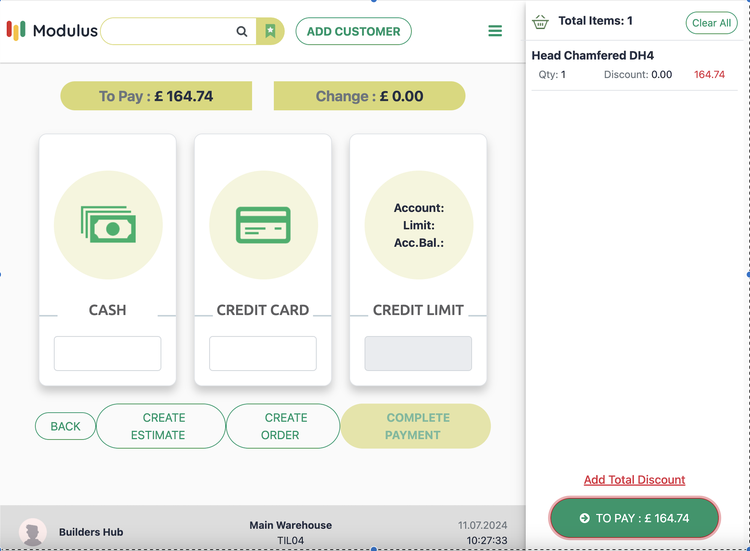750x551 pixels.
Task: Open the hamburger menu
Action: [495, 31]
